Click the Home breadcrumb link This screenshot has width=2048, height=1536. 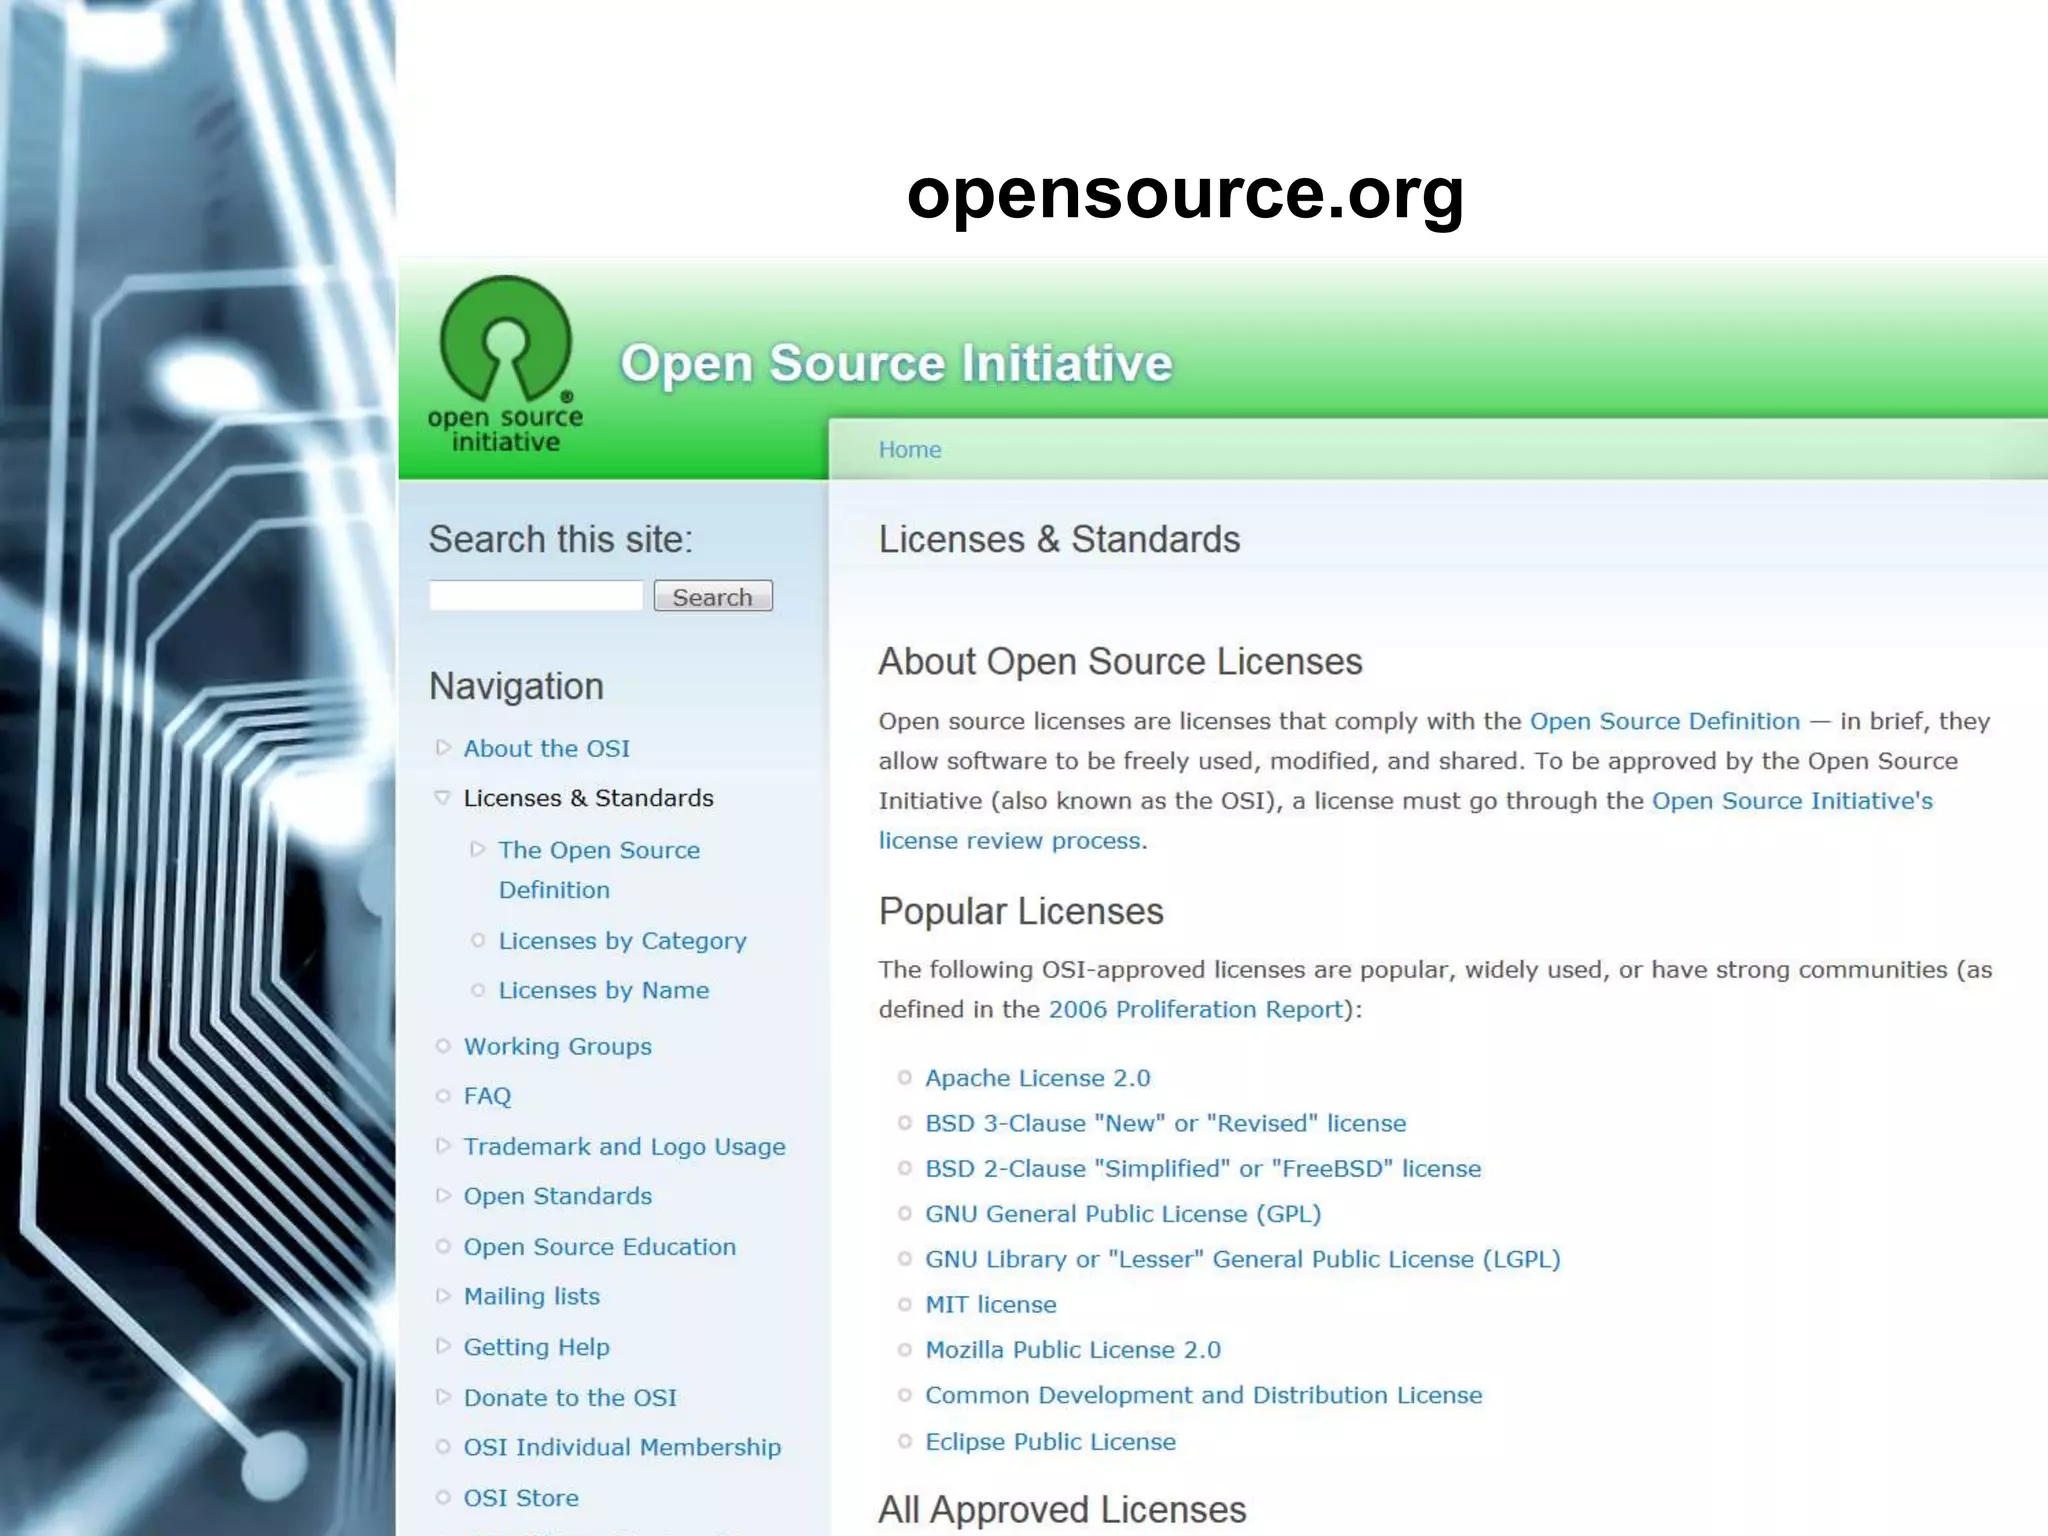(909, 450)
